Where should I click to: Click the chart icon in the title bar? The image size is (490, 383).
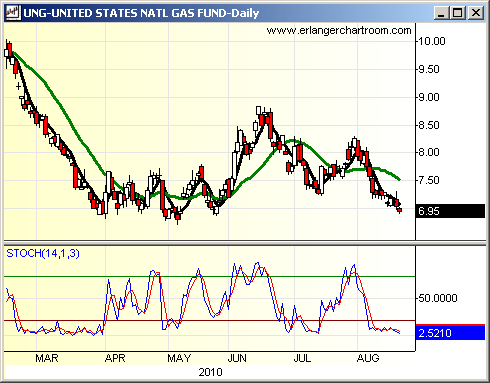pyautogui.click(x=13, y=13)
